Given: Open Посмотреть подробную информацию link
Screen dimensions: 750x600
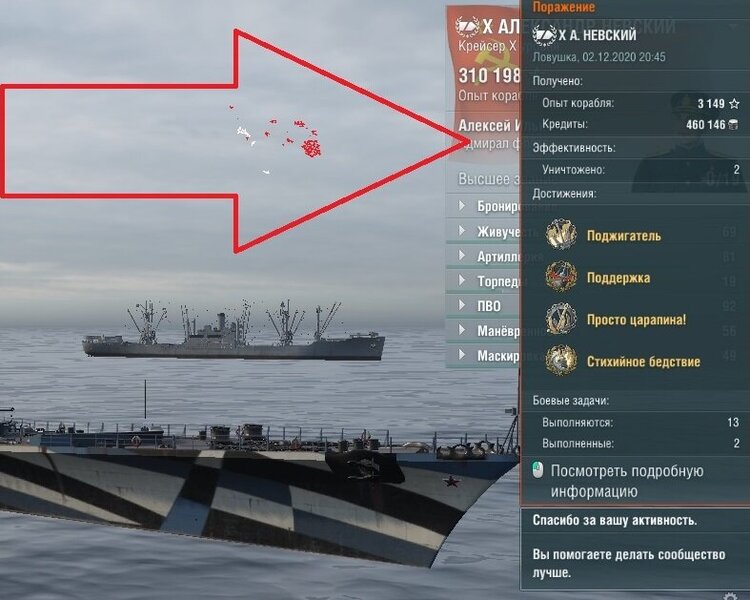Looking at the screenshot, I should (x=627, y=481).
